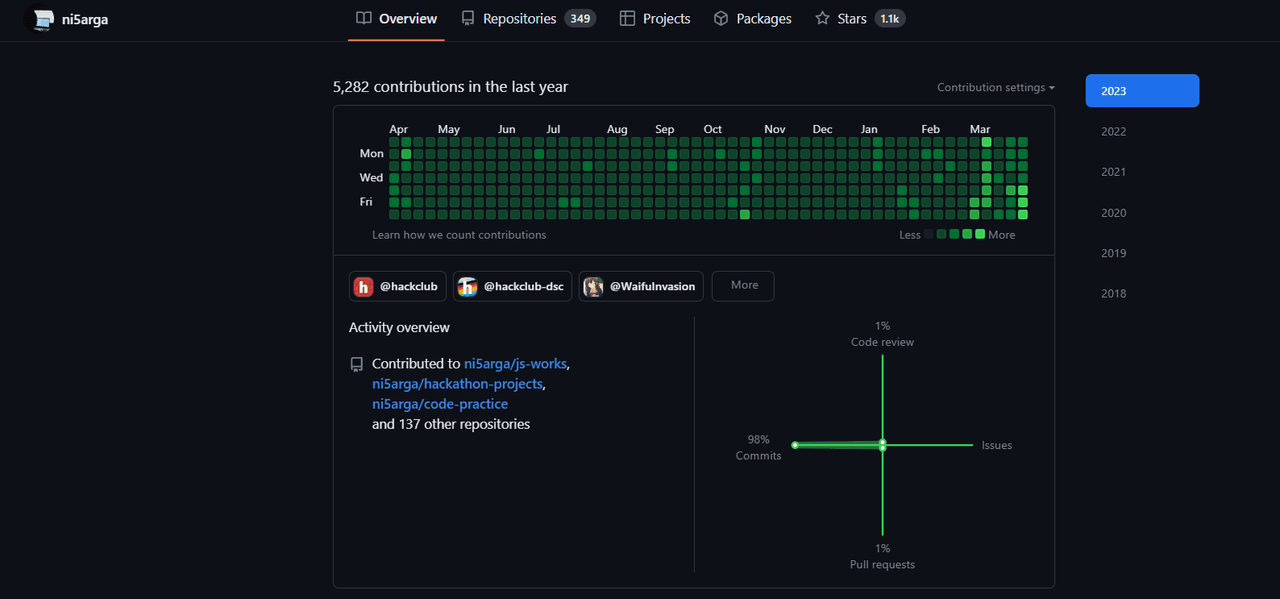Click the Commits point on activity chart

pos(795,445)
